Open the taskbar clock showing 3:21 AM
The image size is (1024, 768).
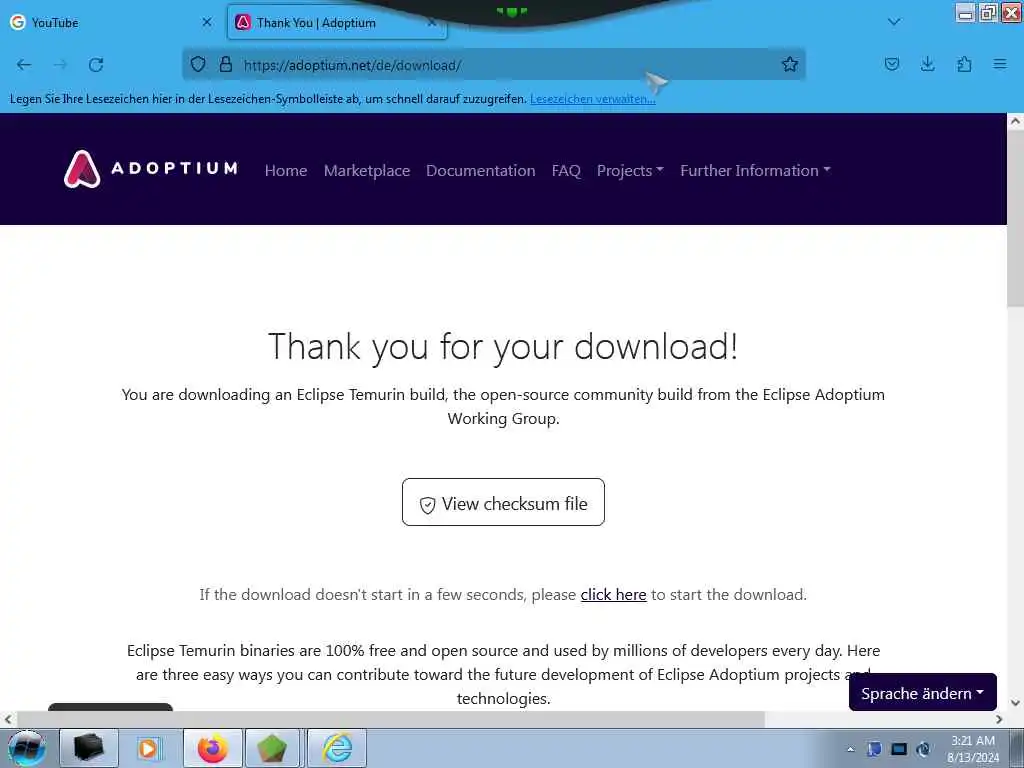pos(972,741)
